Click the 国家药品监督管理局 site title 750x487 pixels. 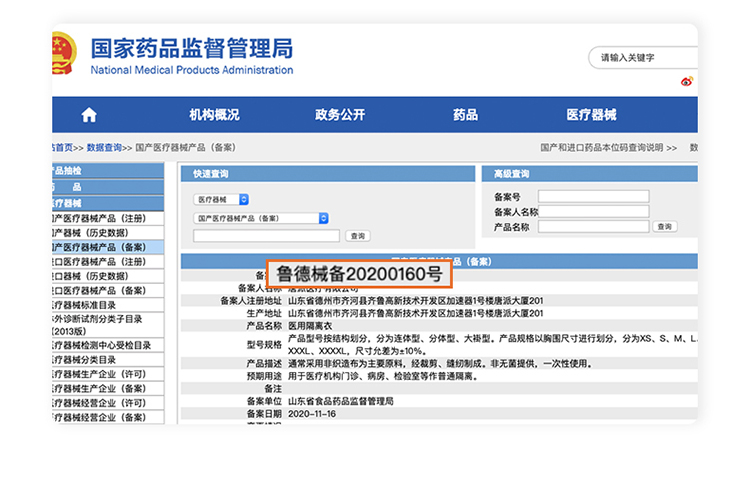click(192, 48)
